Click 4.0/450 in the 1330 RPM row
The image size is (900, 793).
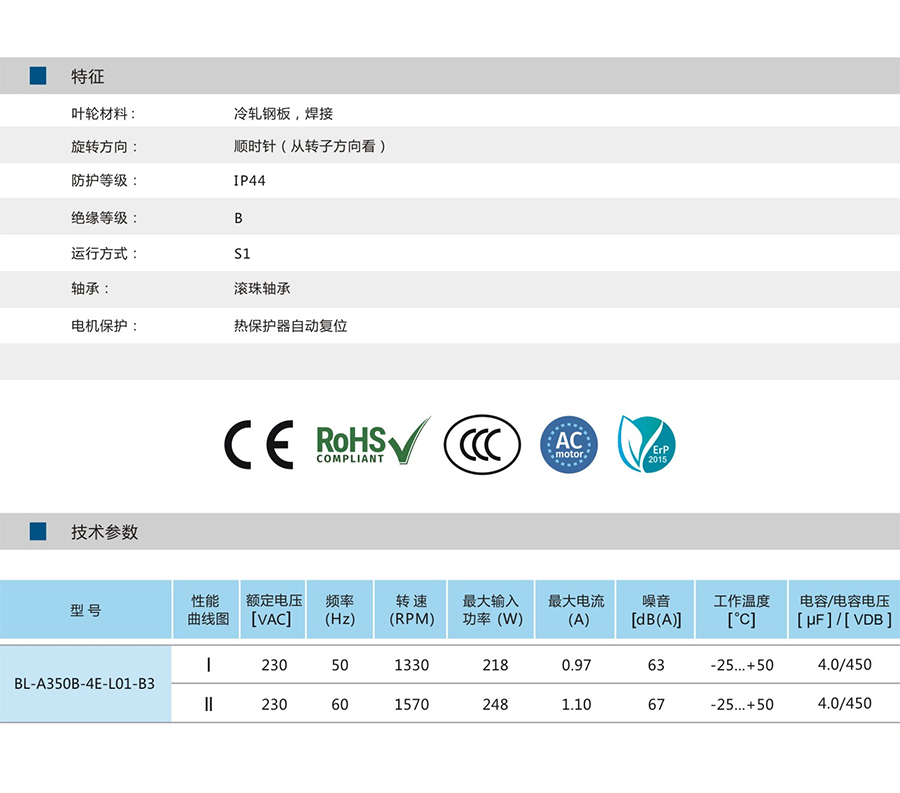844,664
